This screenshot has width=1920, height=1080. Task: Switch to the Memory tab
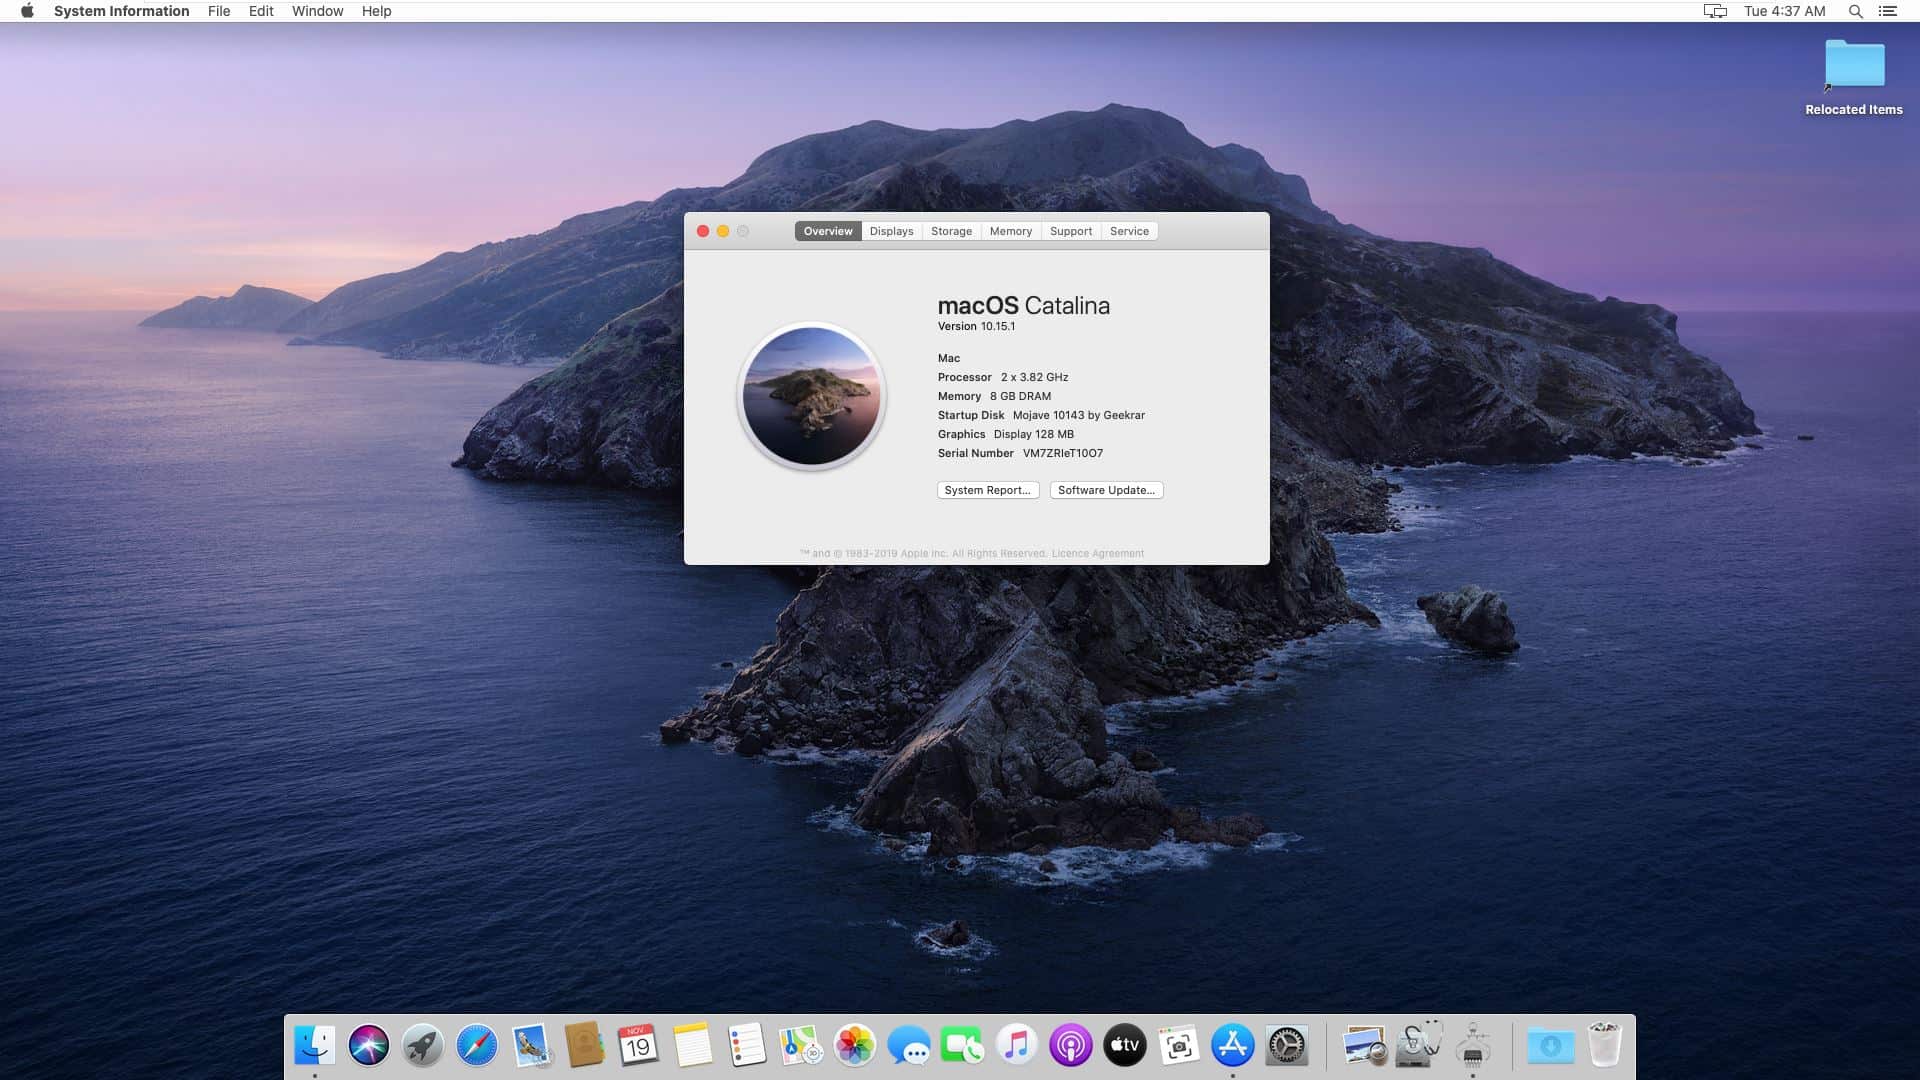[x=1011, y=231]
